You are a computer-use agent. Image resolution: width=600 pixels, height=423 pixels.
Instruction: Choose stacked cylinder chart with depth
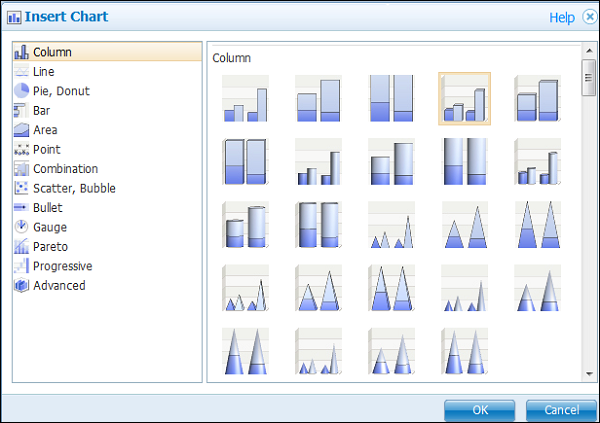(245, 225)
